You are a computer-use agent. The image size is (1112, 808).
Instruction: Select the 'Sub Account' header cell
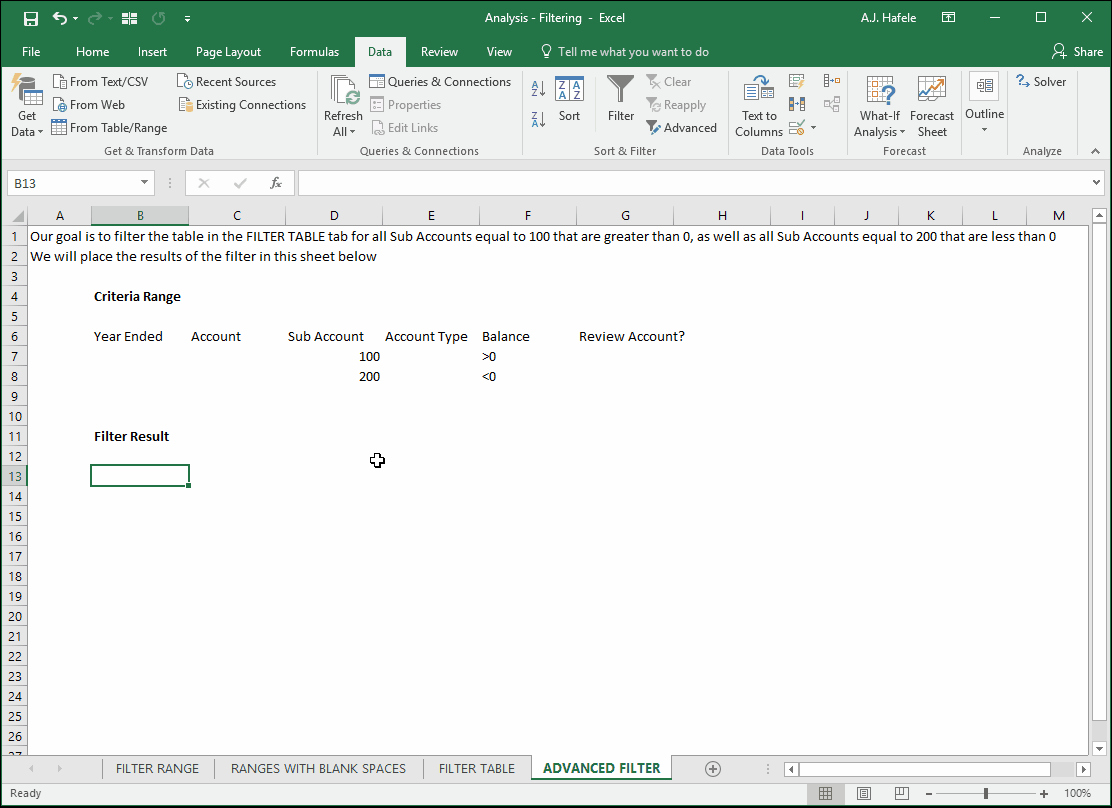click(334, 336)
